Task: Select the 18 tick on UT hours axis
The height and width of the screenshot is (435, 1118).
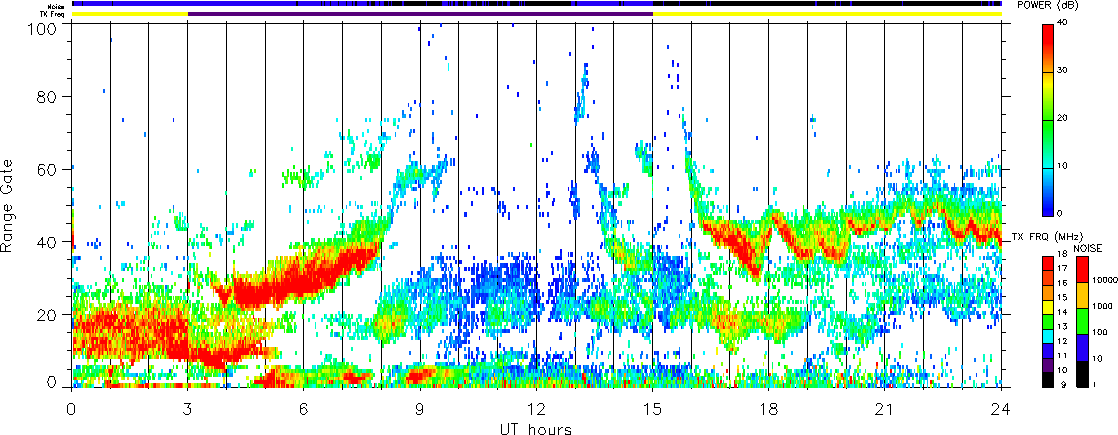Action: point(769,409)
